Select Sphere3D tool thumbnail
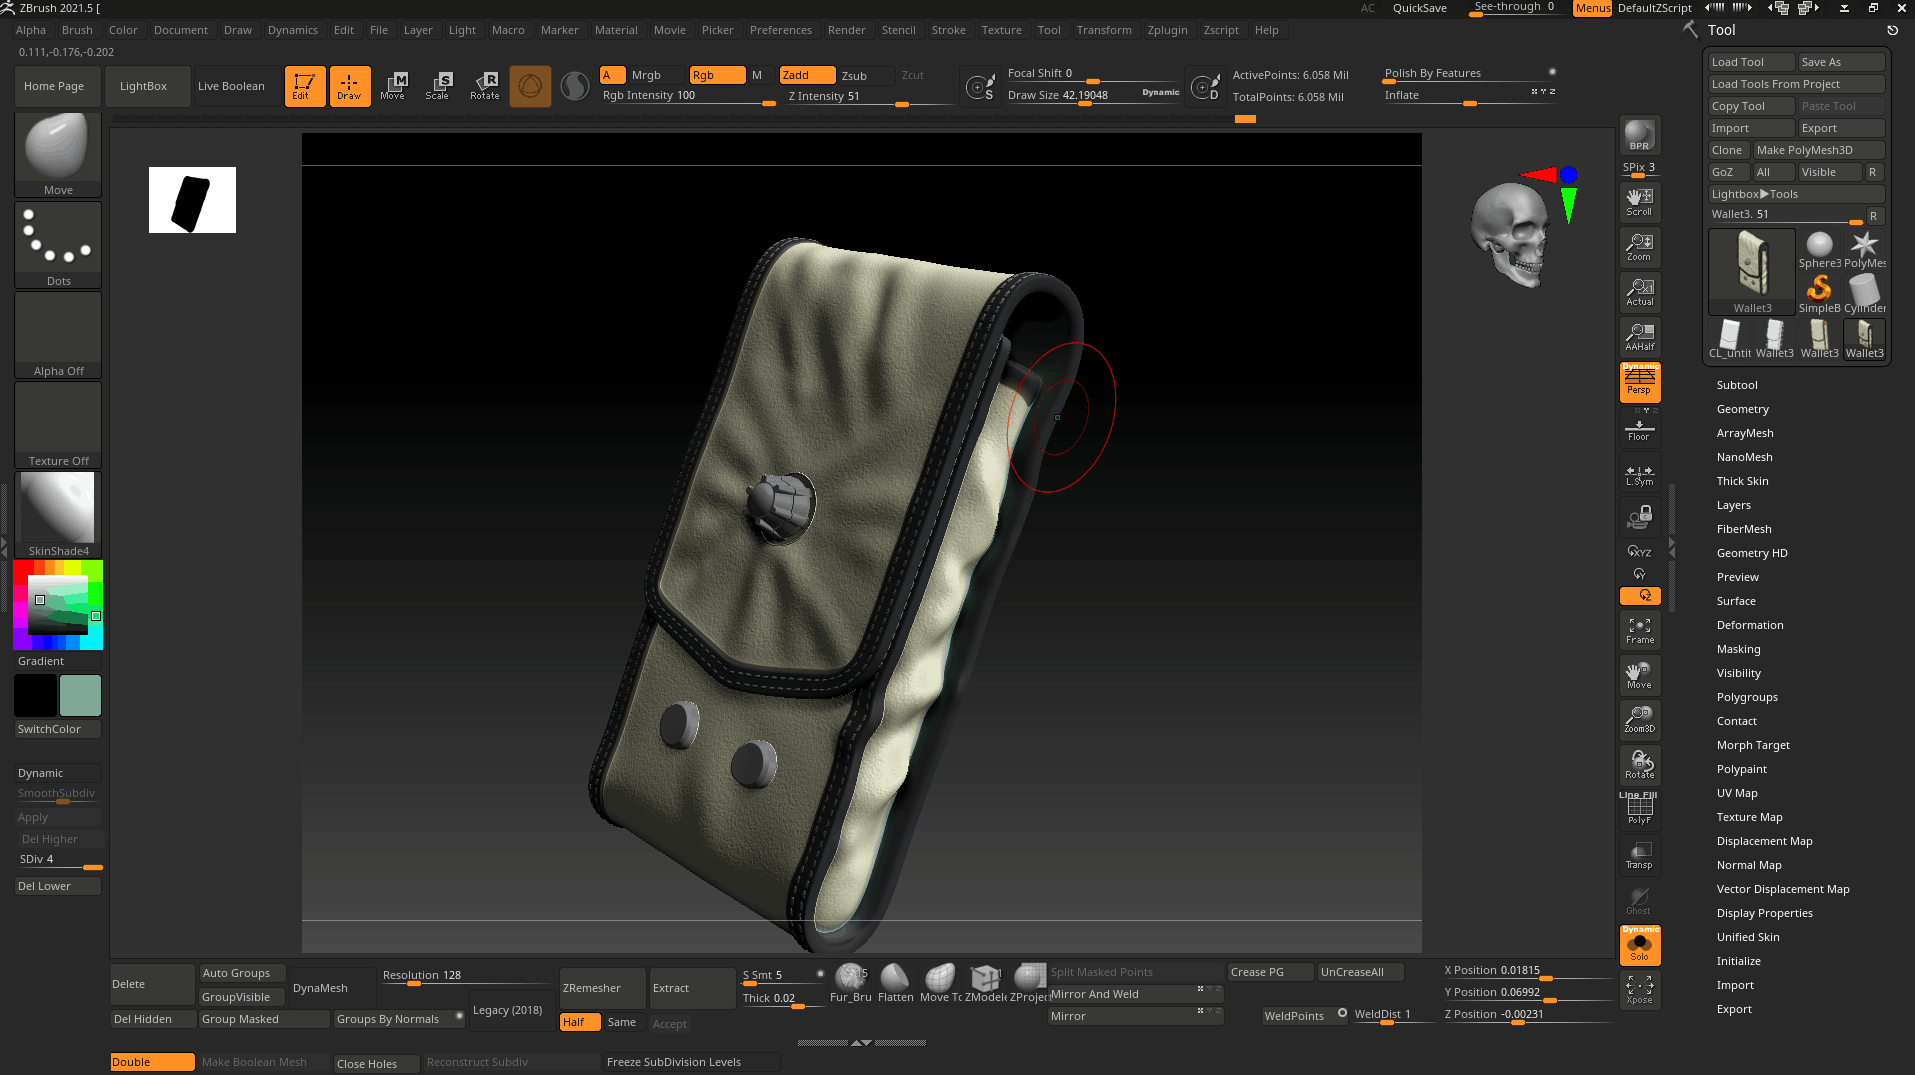Viewport: 1915px width, 1075px height. point(1819,250)
